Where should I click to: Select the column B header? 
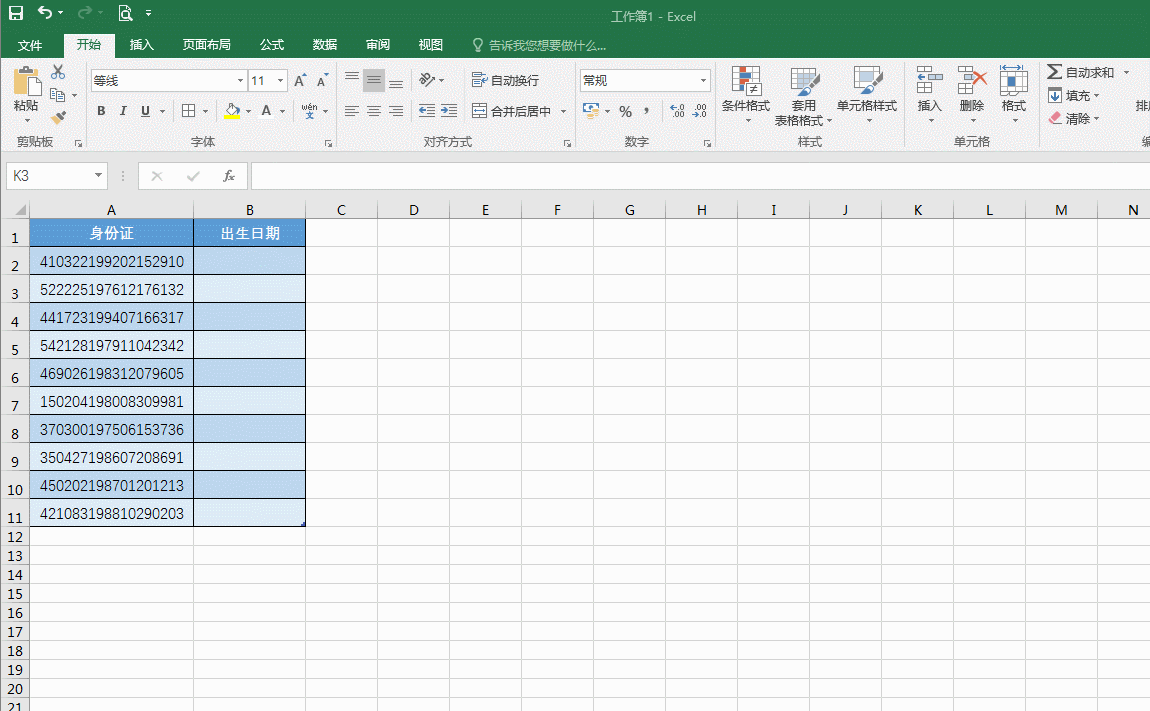tap(249, 210)
